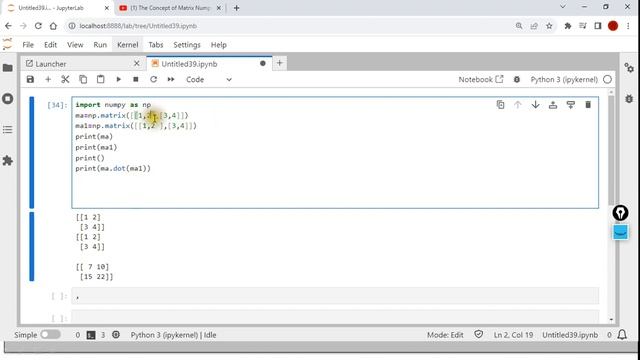Screen dimensions: 640x360
Task: Click the Mode: Edit status text
Action: click(445, 335)
